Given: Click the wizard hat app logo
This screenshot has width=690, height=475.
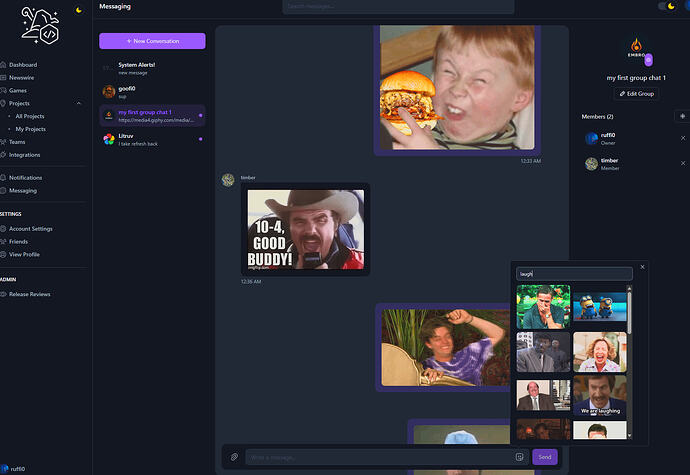Looking at the screenshot, I should [40, 26].
